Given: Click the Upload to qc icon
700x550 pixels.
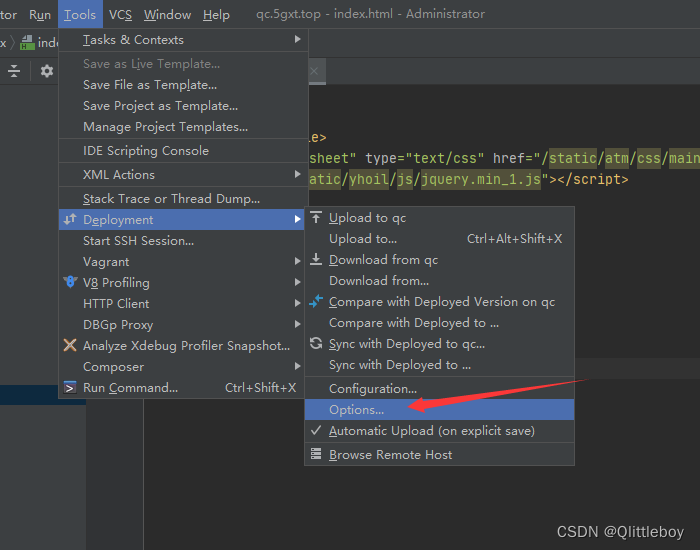Looking at the screenshot, I should pos(316,218).
